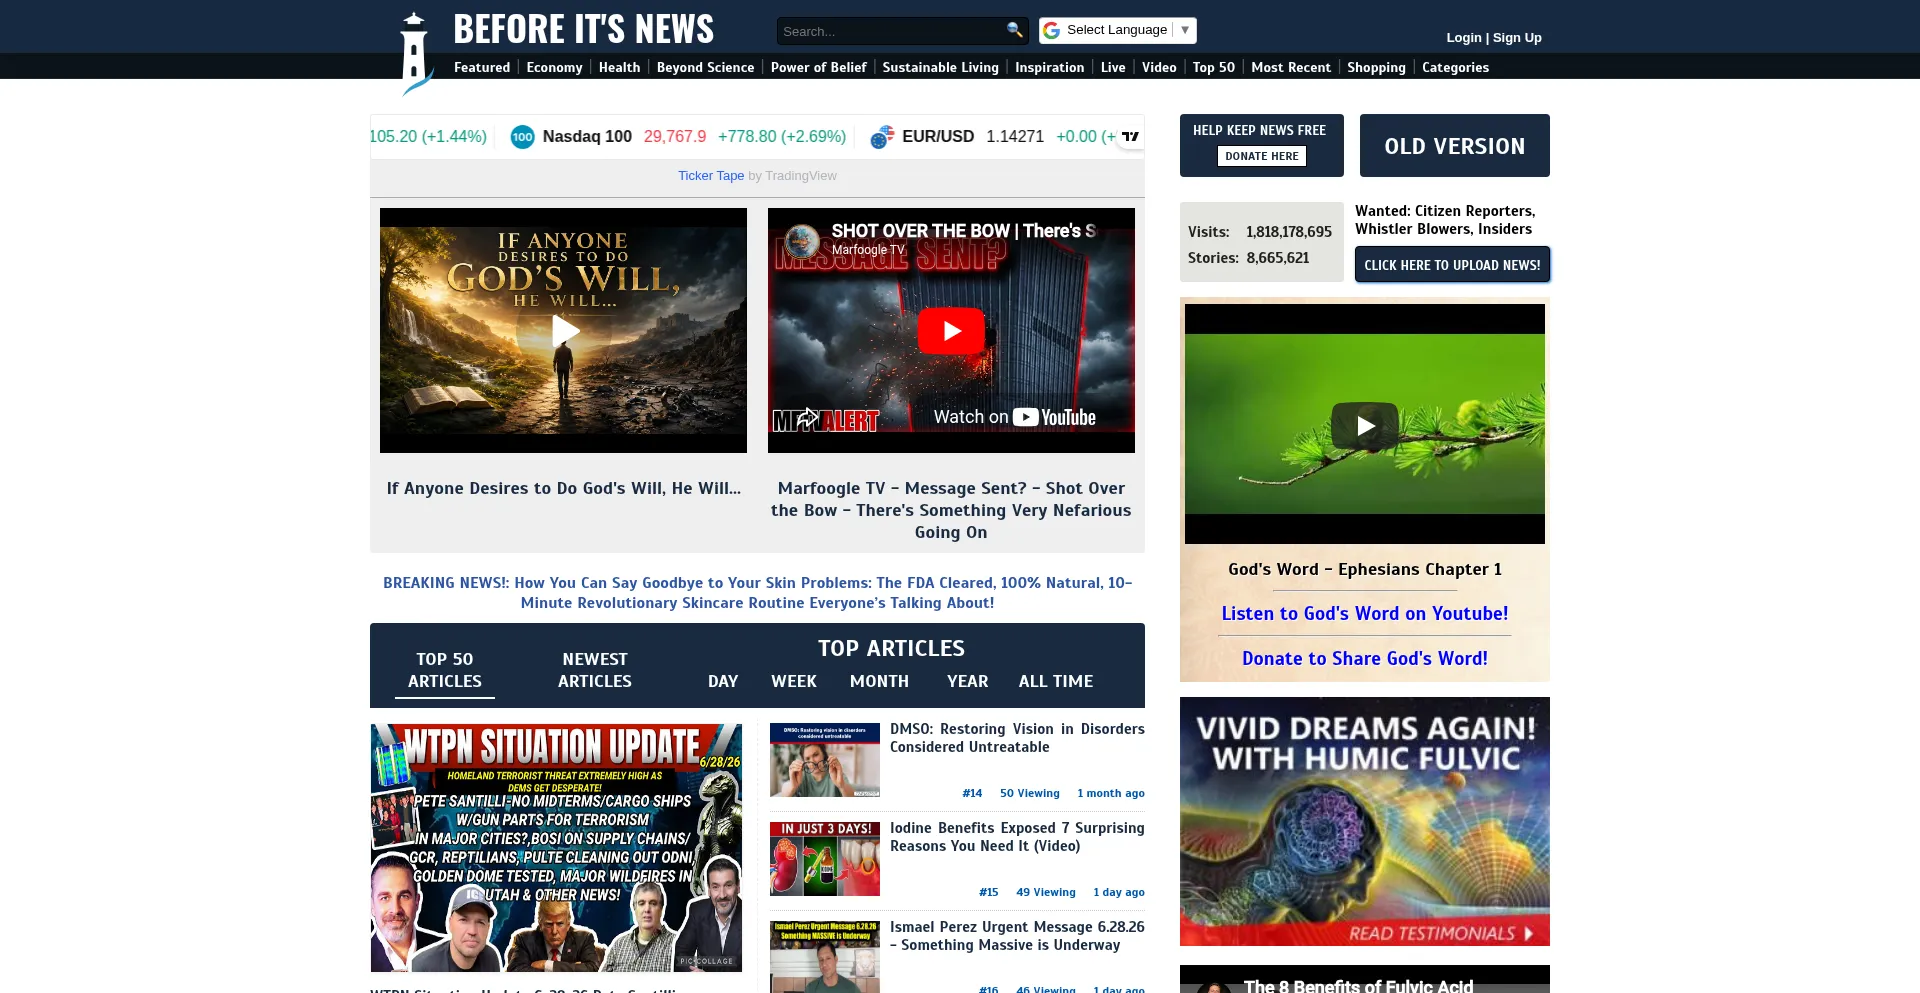Open the Health menu
This screenshot has height=993, width=1920.
[x=619, y=67]
